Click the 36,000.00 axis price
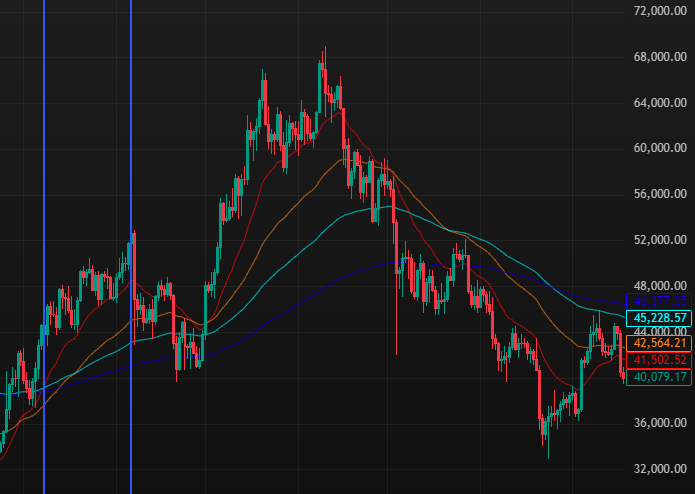The image size is (695, 494). click(660, 423)
